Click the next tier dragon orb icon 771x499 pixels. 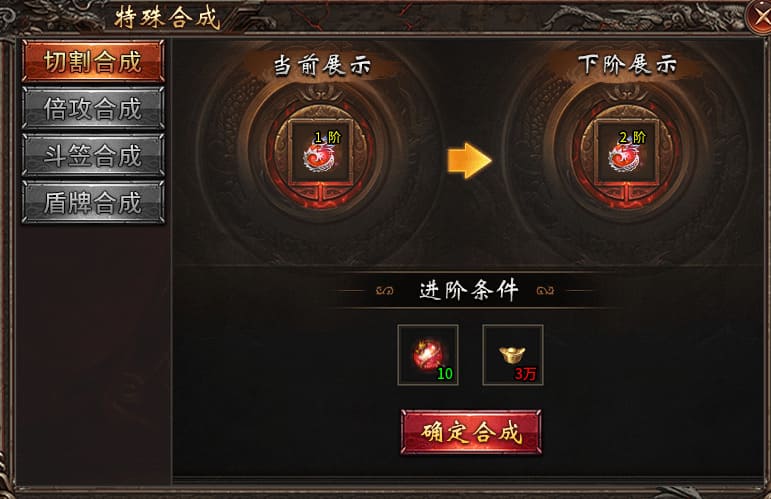click(x=625, y=152)
